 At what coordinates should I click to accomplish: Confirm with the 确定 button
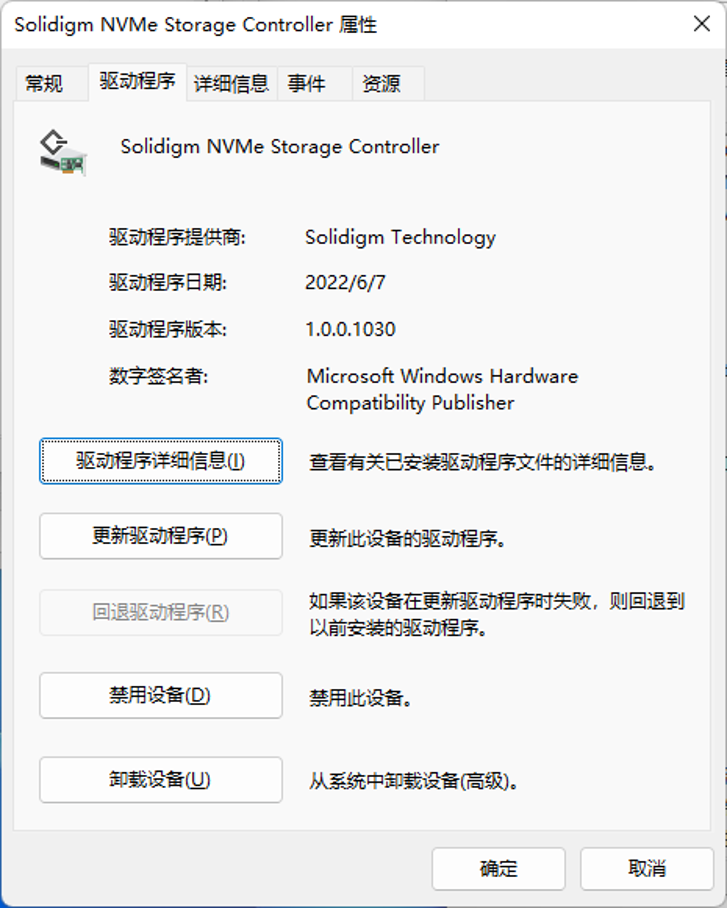tap(498, 868)
